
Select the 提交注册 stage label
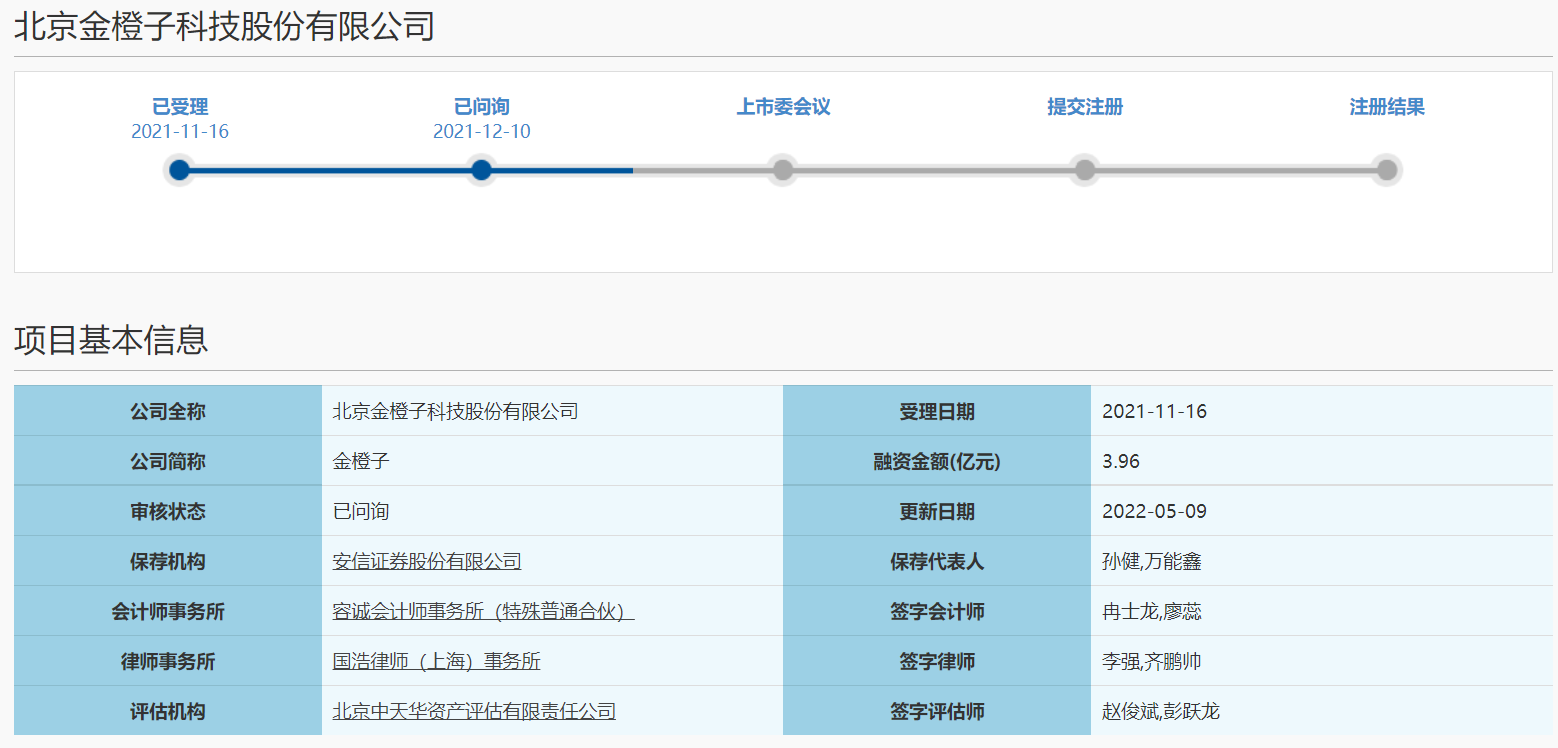(x=1085, y=107)
